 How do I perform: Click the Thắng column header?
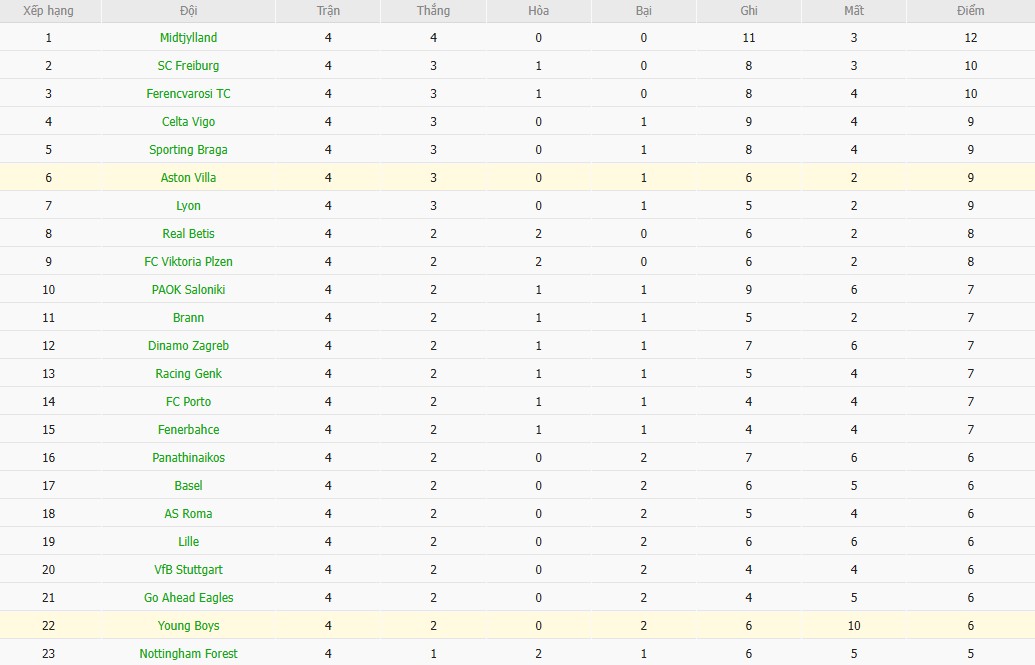click(433, 11)
